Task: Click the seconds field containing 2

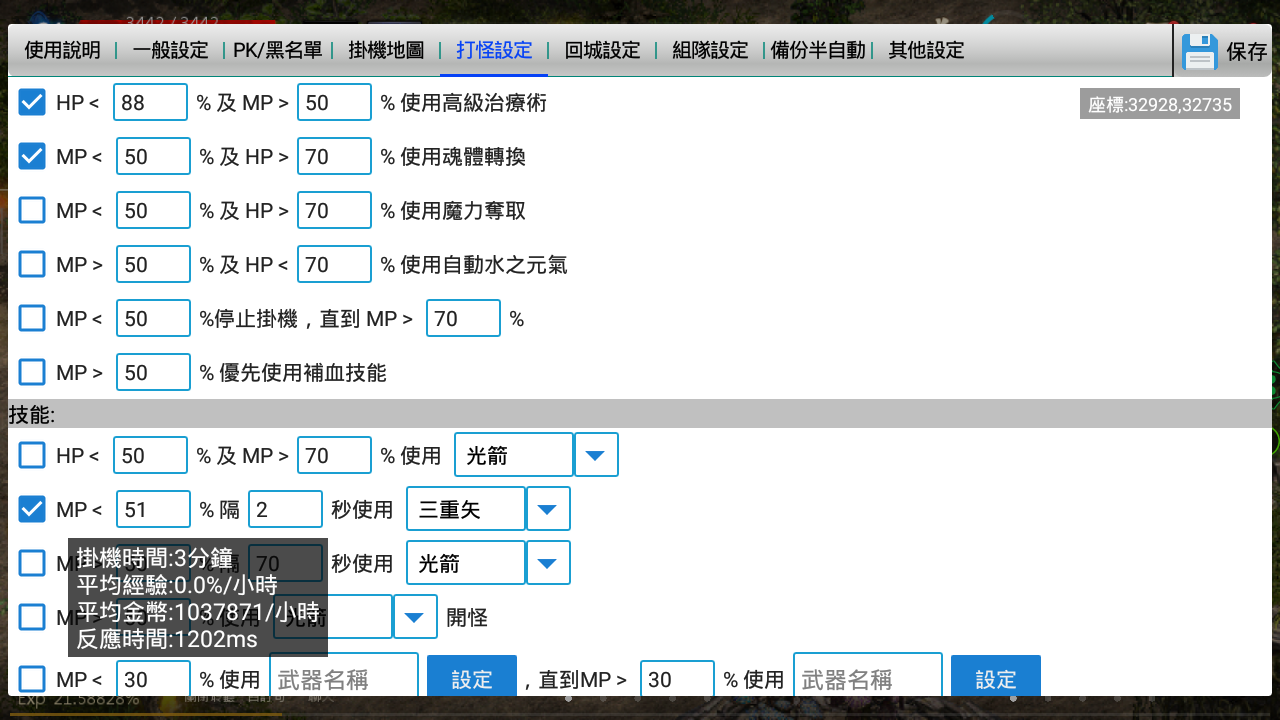Action: [x=285, y=509]
